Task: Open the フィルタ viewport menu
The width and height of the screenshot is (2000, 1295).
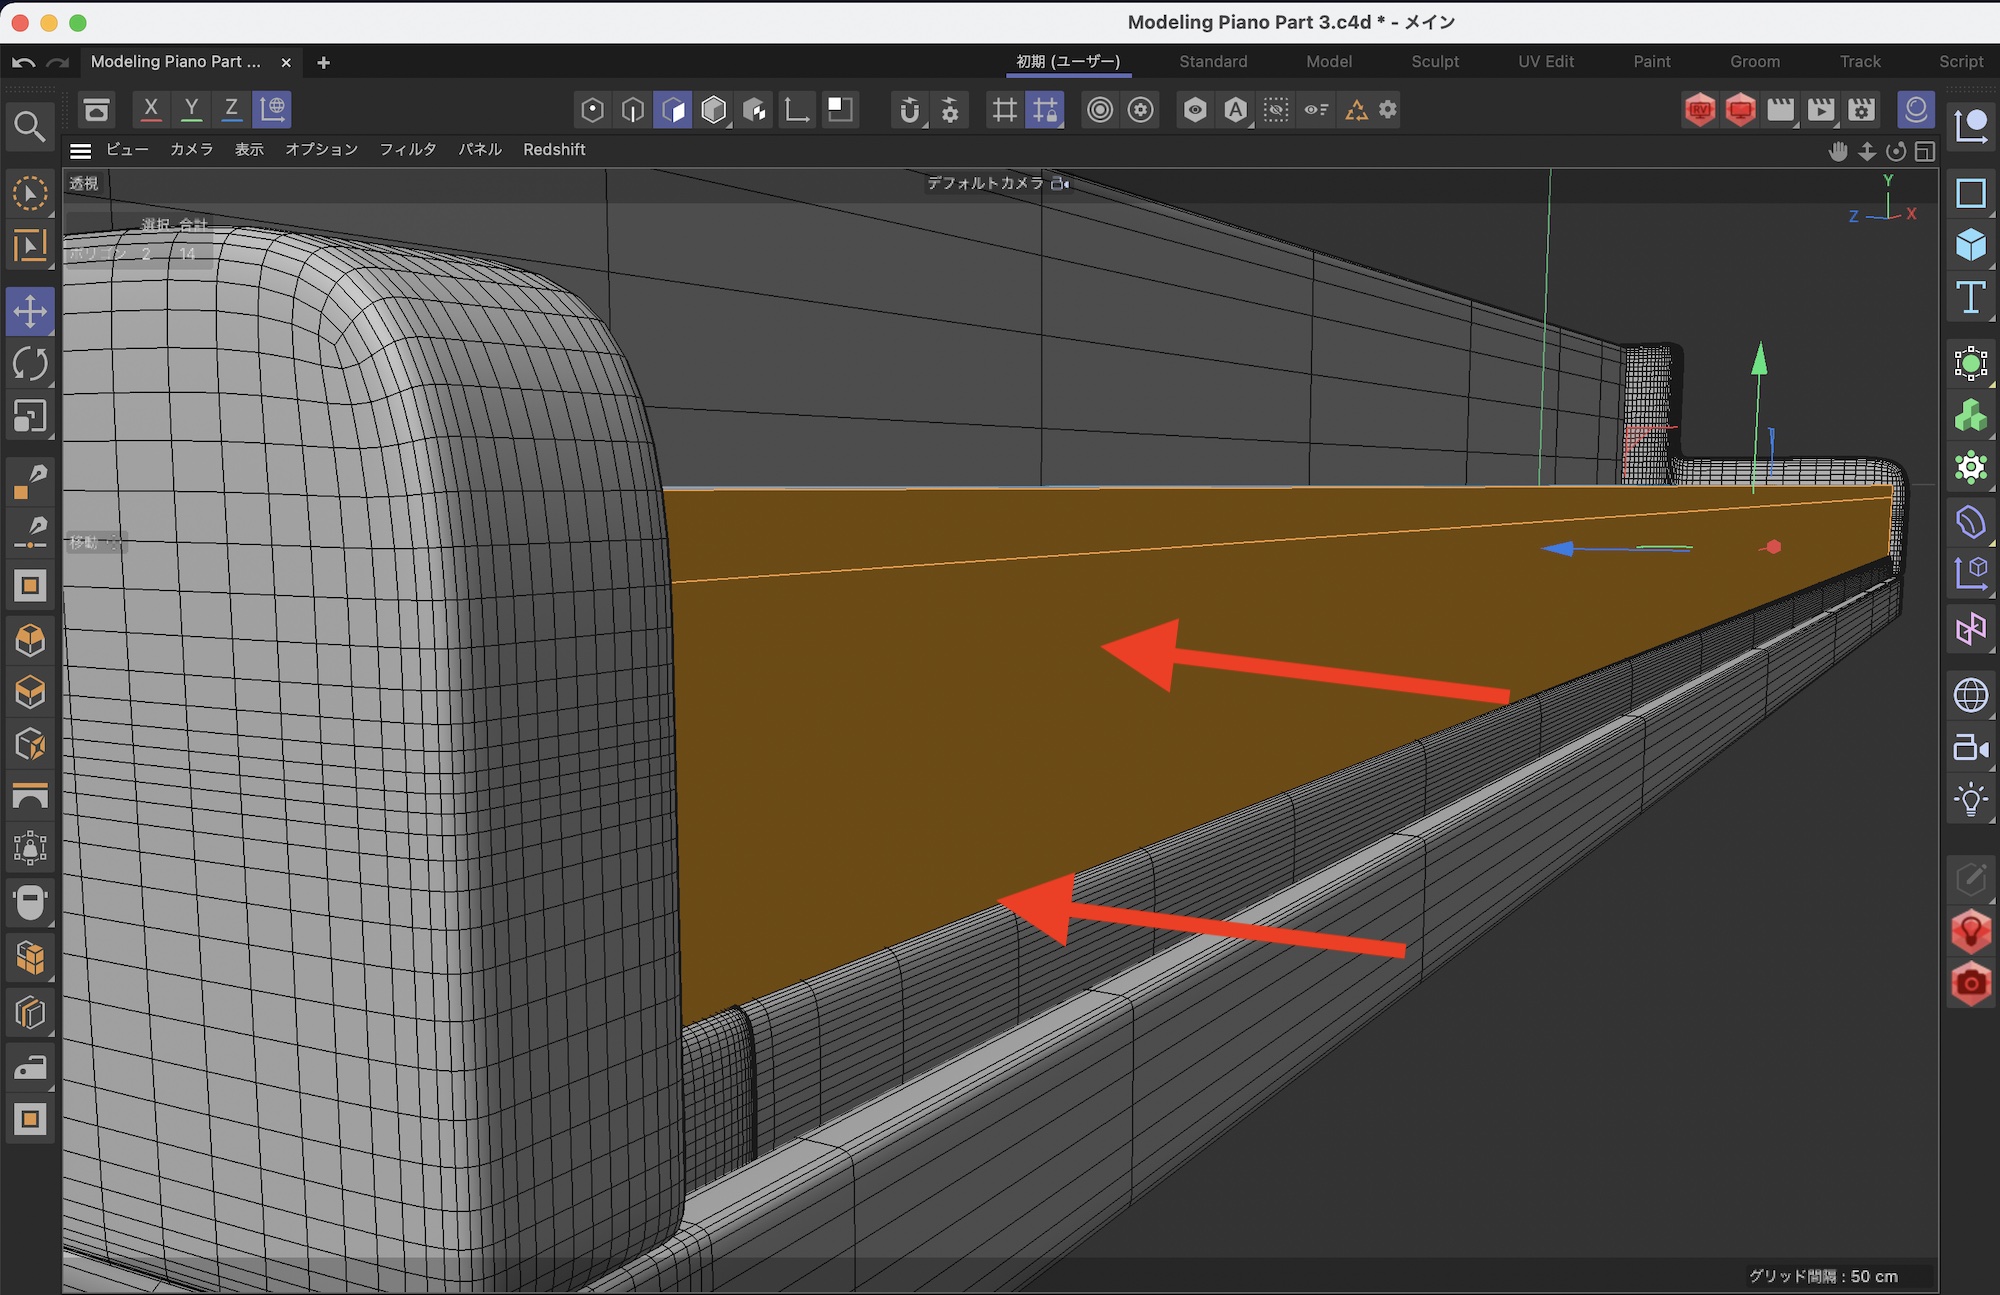Action: click(407, 149)
